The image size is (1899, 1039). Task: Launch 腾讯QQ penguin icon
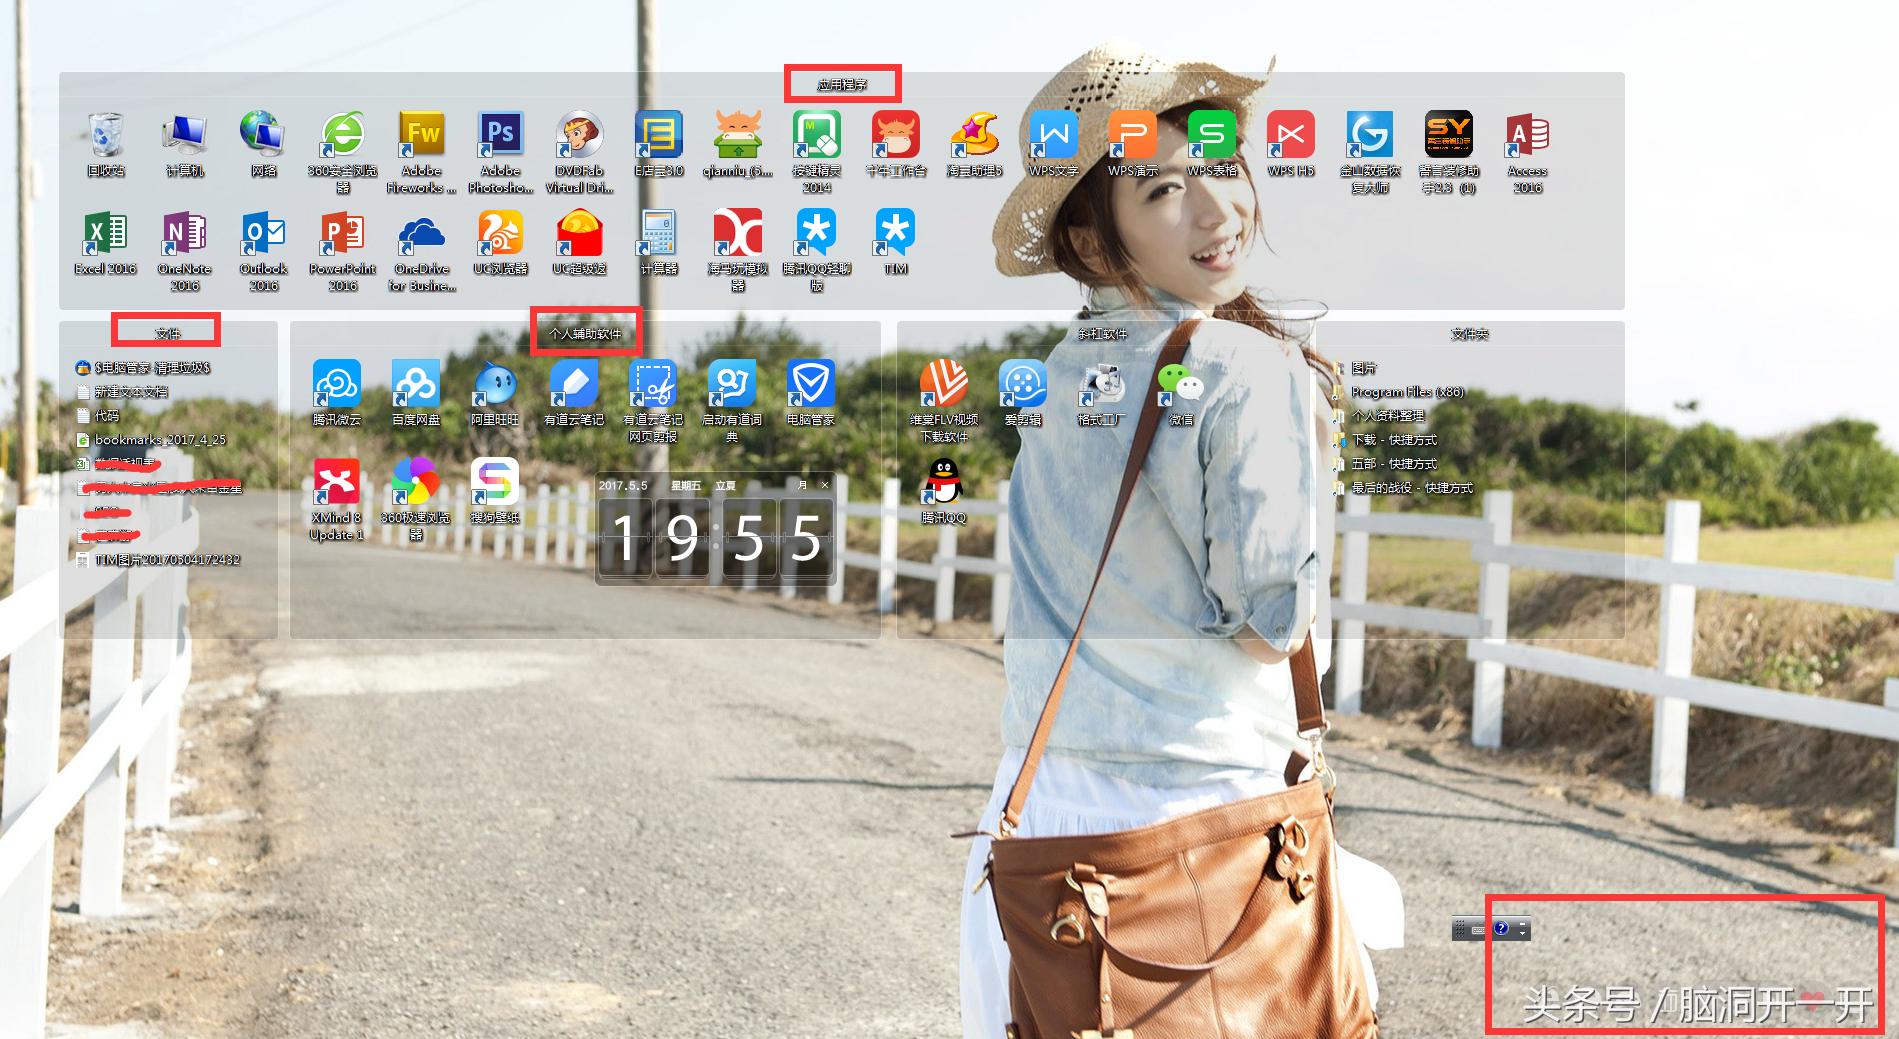pos(943,483)
